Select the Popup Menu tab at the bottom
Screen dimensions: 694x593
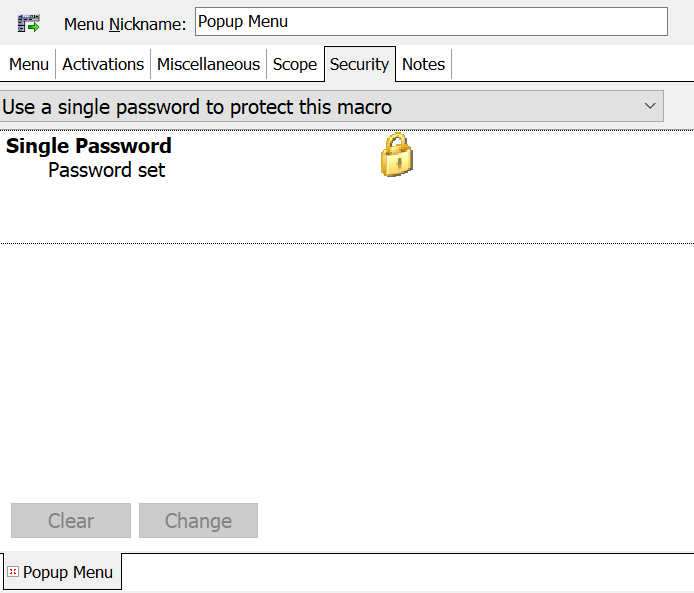coord(67,572)
